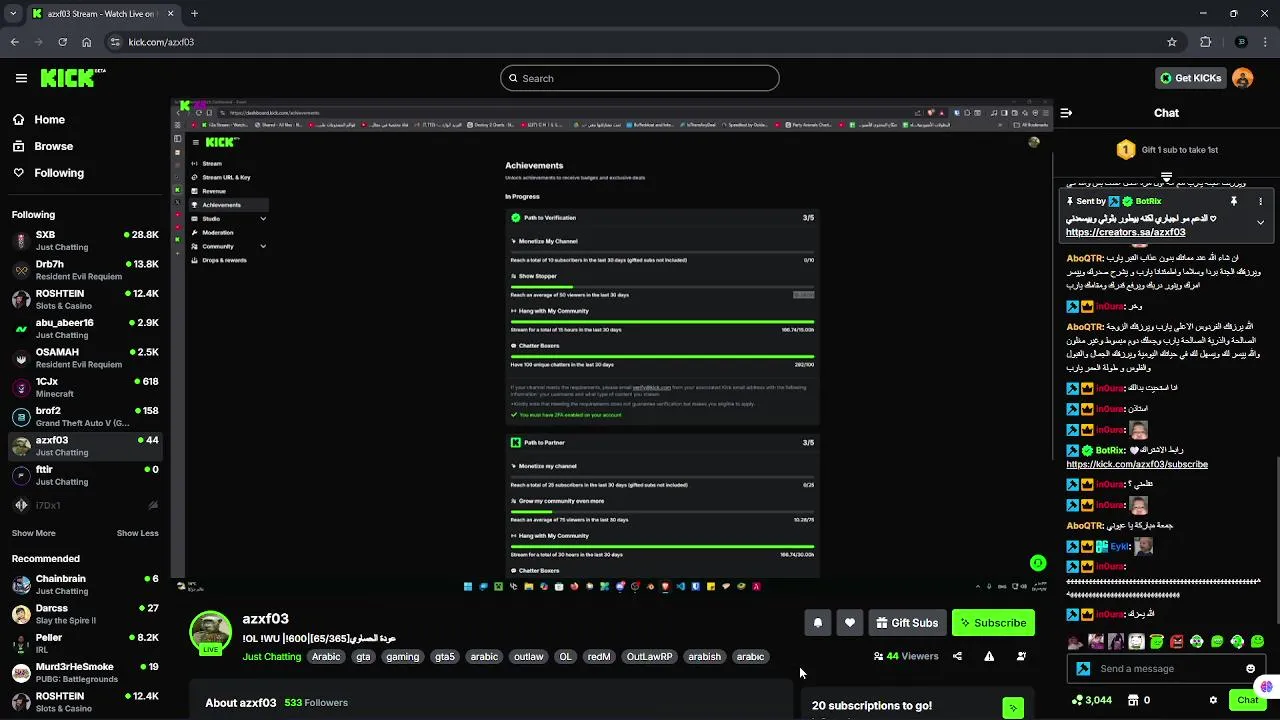Open browser extensions puzzle icon

tap(1205, 42)
